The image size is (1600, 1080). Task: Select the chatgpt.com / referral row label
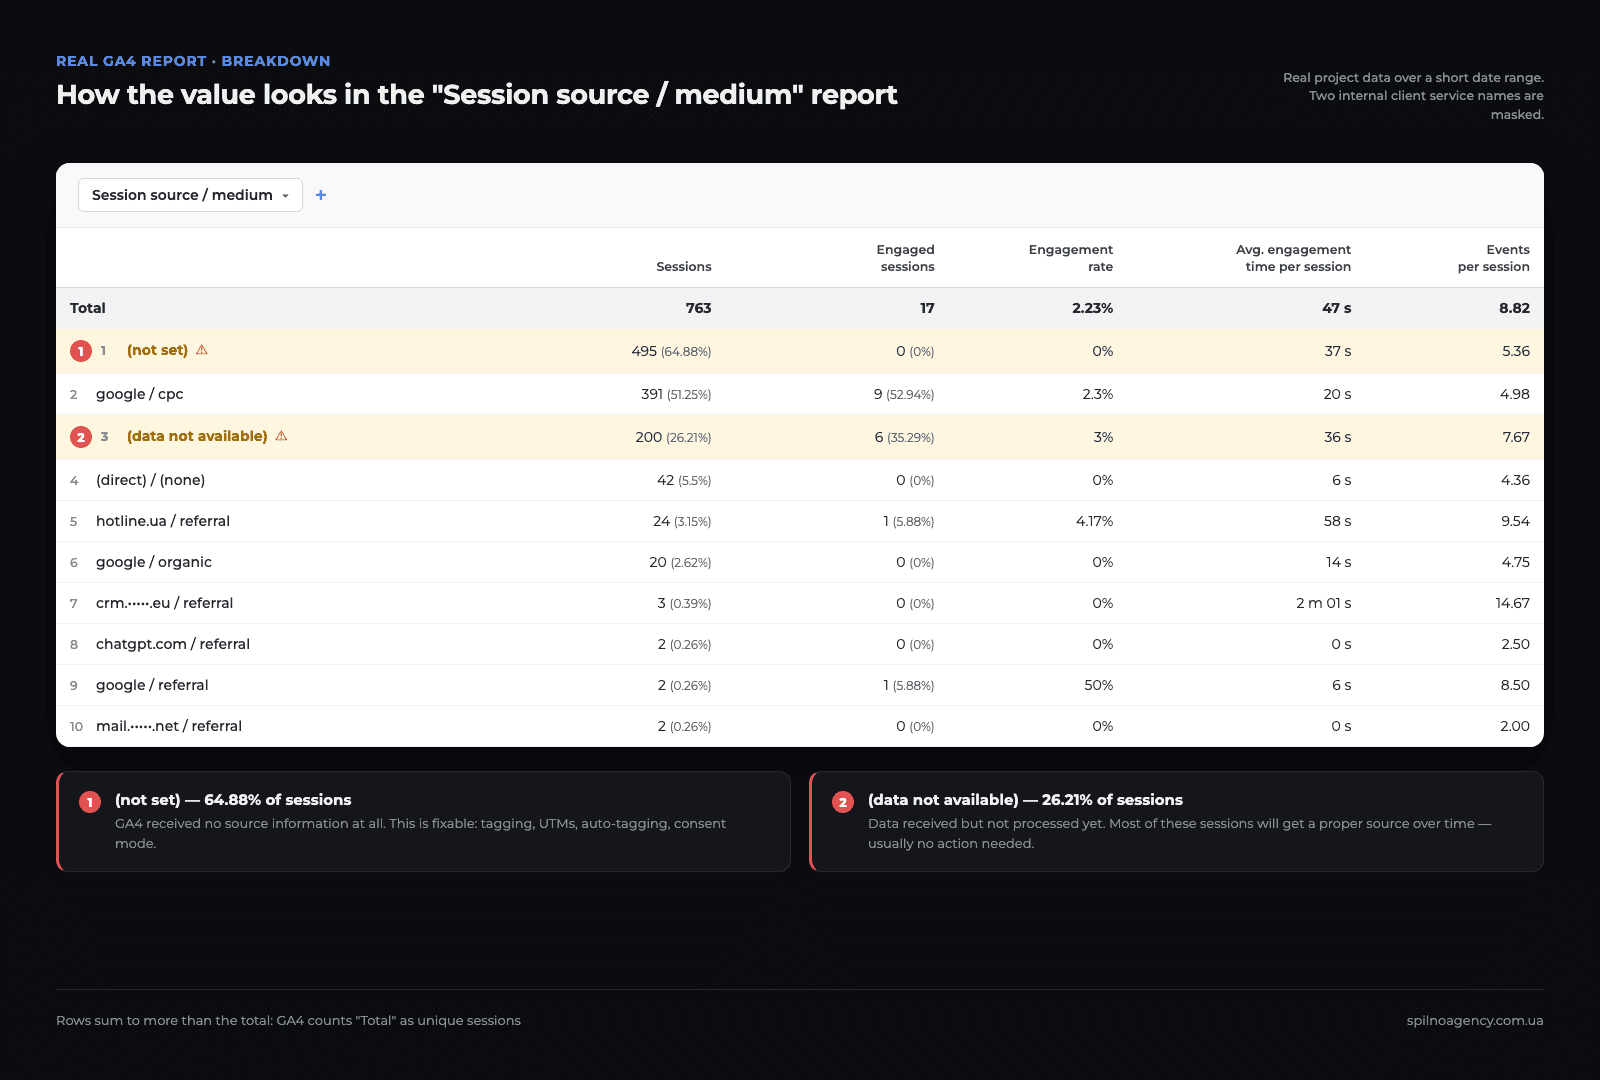173,644
